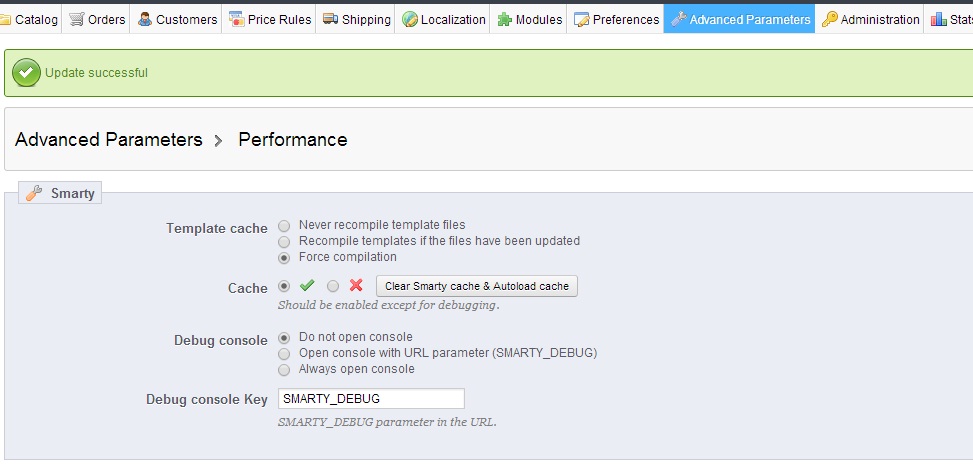
Task: Click the Administration key icon
Action: tap(830, 19)
